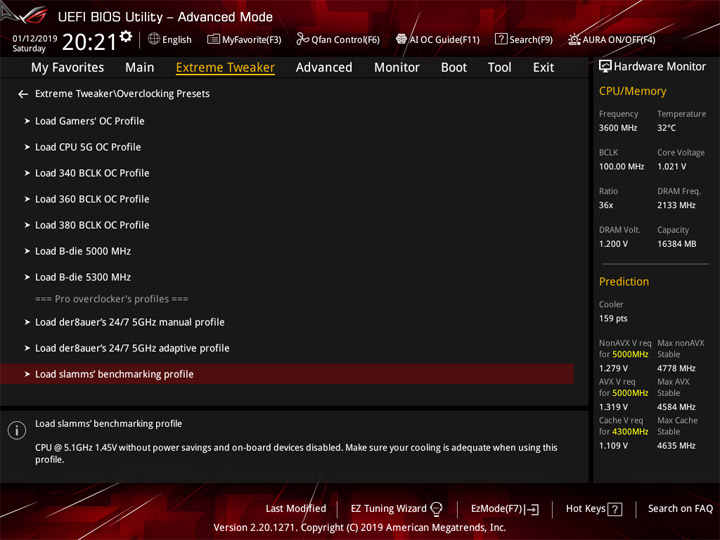Image resolution: width=720 pixels, height=540 pixels.
Task: Select Load 340 BCLK OC Profile entry
Action: click(92, 173)
